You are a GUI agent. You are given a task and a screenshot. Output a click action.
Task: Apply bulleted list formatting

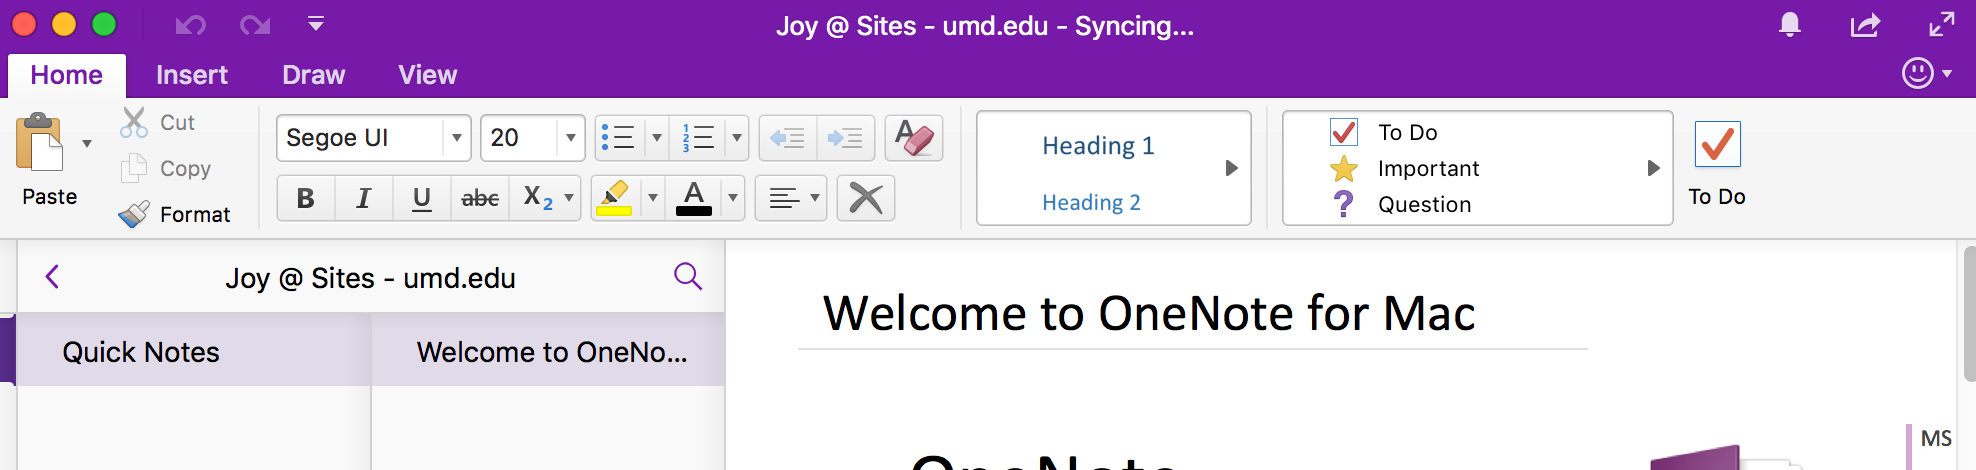(619, 138)
